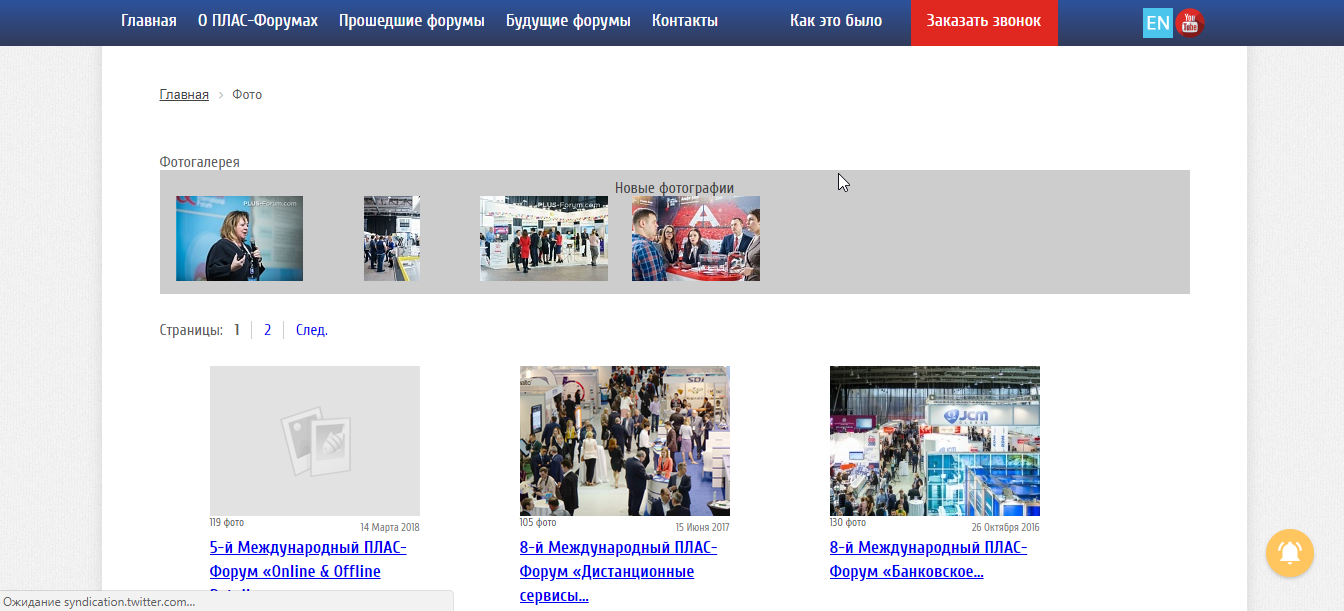Viewport: 1344px width, 611px height.
Task: Select the narrow venue photo in Новые фотографии strip
Action: pyautogui.click(x=391, y=238)
